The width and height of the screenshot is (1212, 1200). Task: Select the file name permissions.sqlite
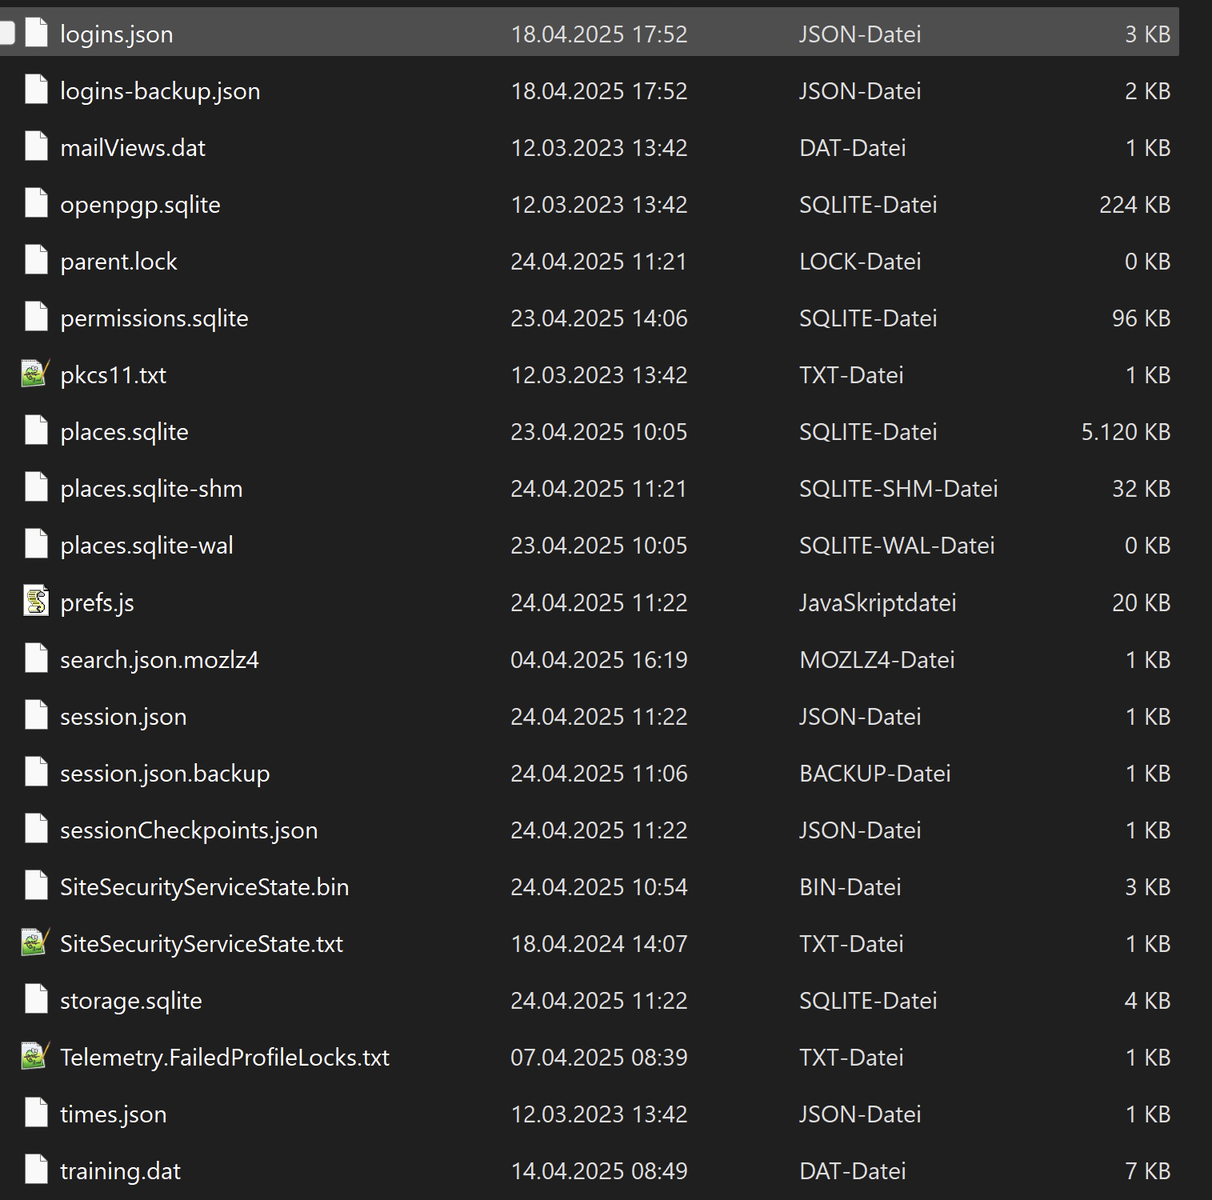(154, 319)
